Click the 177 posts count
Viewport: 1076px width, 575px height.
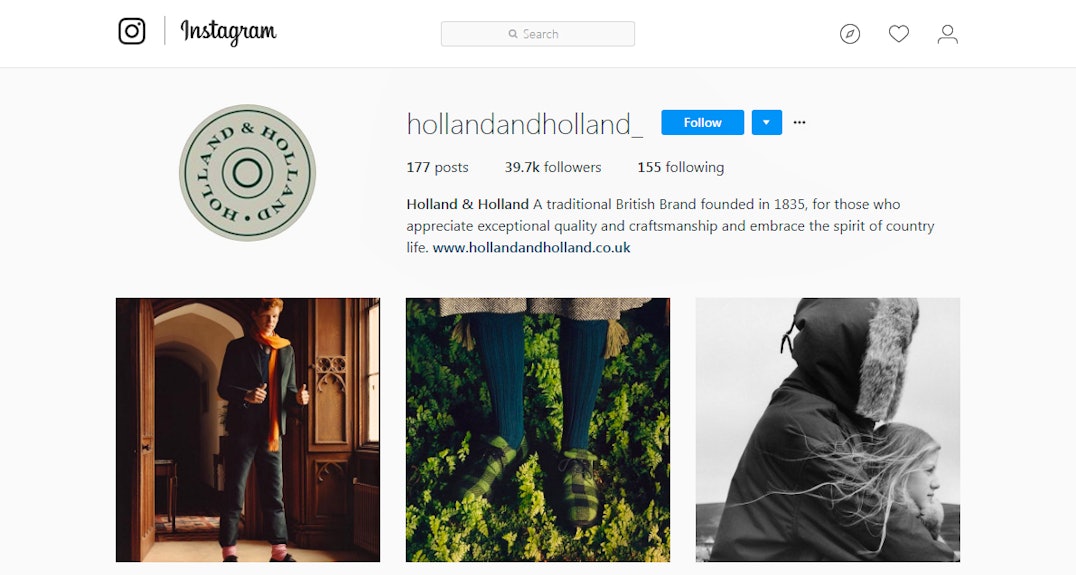pyautogui.click(x=437, y=167)
